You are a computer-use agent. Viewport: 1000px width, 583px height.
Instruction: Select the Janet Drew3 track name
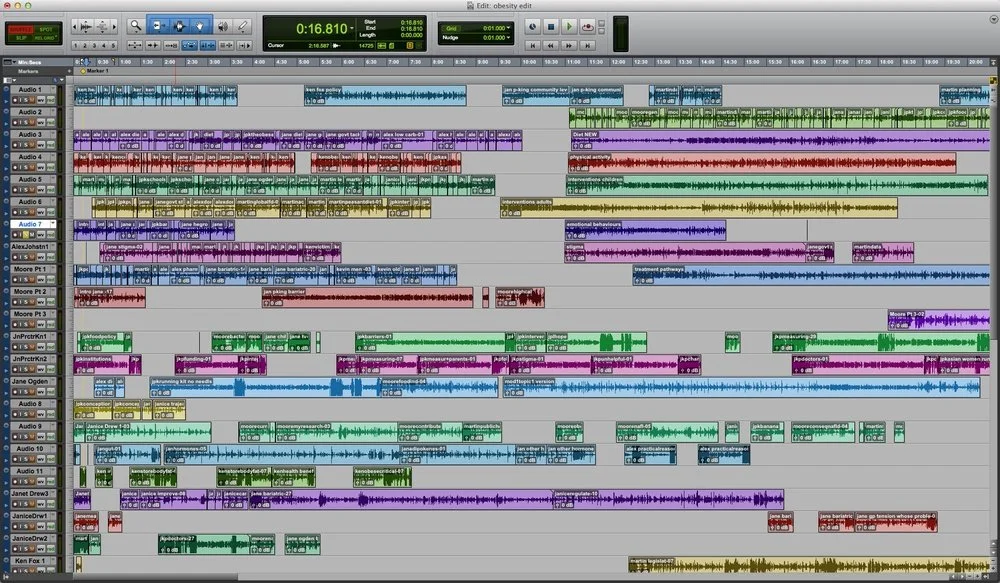[30, 494]
